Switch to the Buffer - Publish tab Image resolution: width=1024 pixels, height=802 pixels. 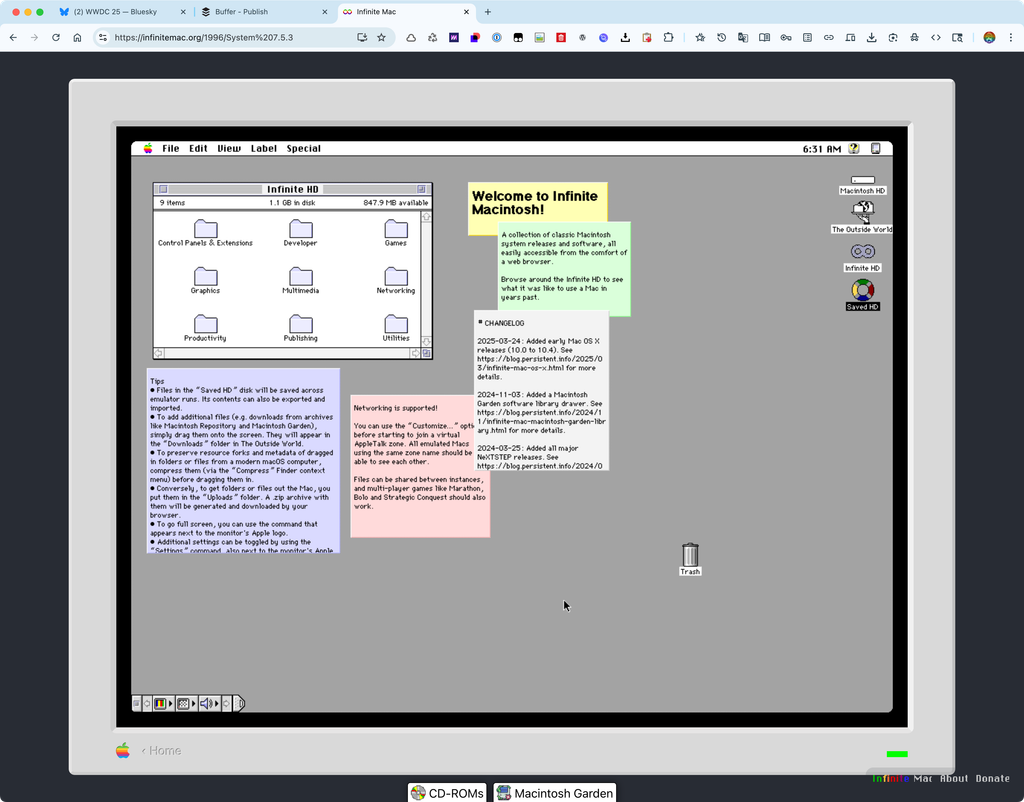pyautogui.click(x=264, y=12)
